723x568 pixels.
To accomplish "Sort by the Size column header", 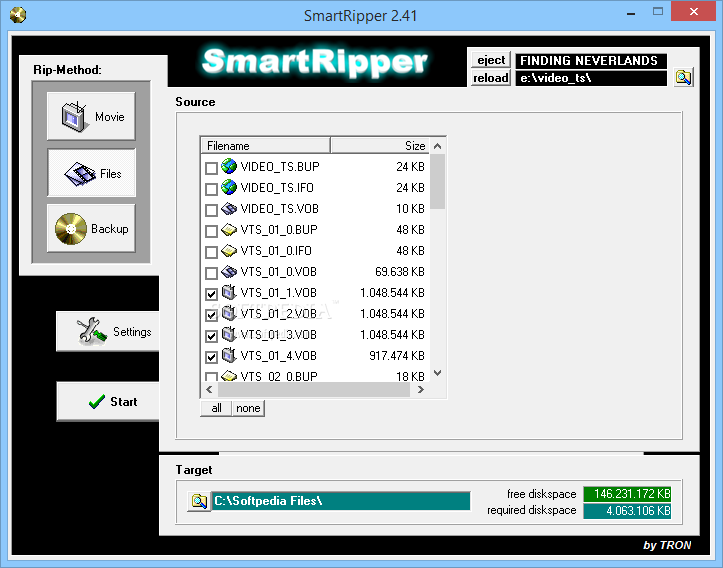I will coord(380,146).
